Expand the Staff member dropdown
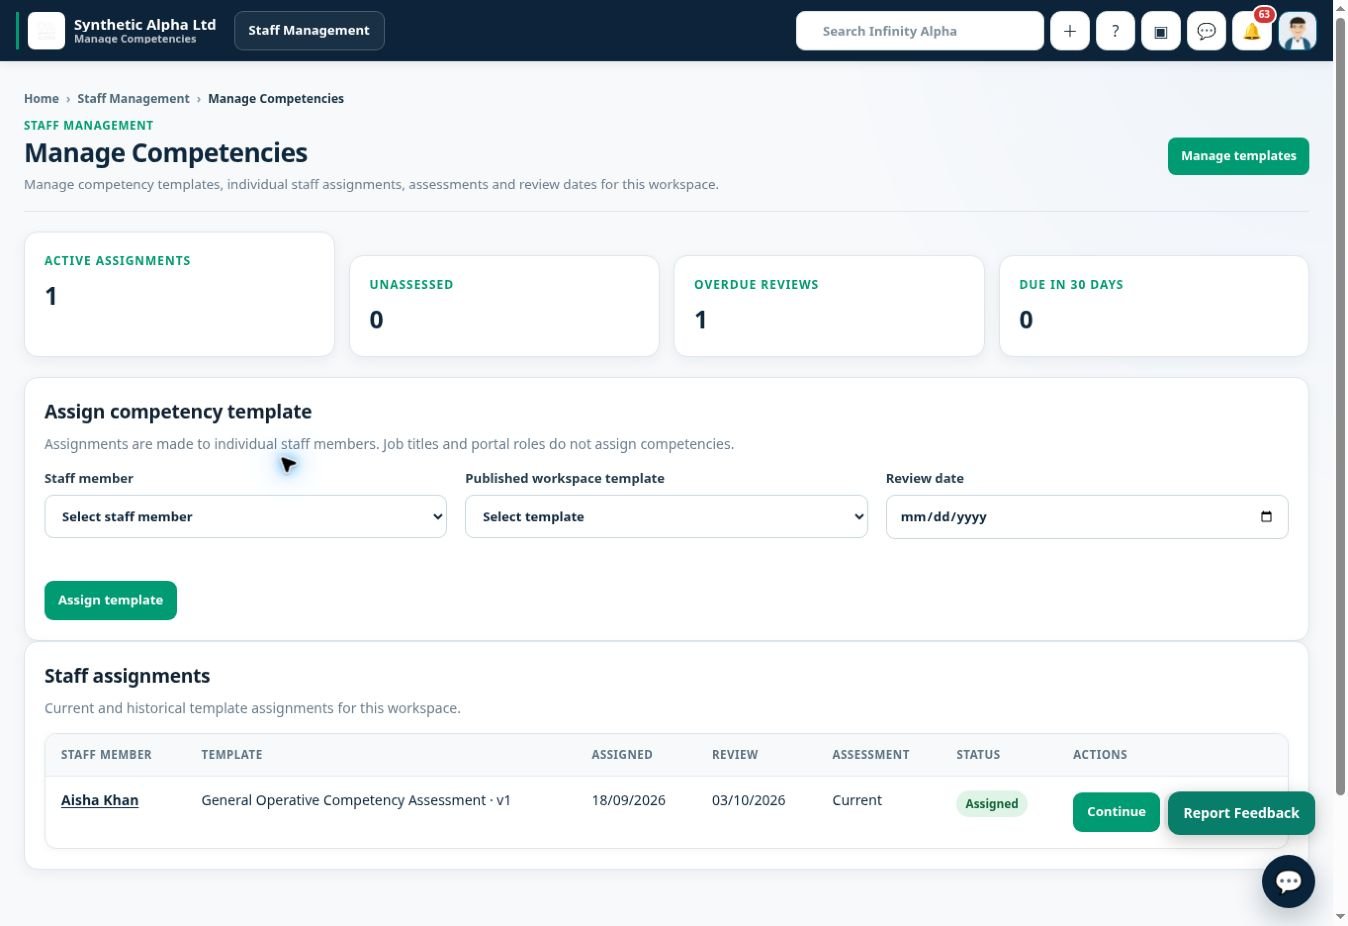This screenshot has width=1348, height=926. point(245,517)
